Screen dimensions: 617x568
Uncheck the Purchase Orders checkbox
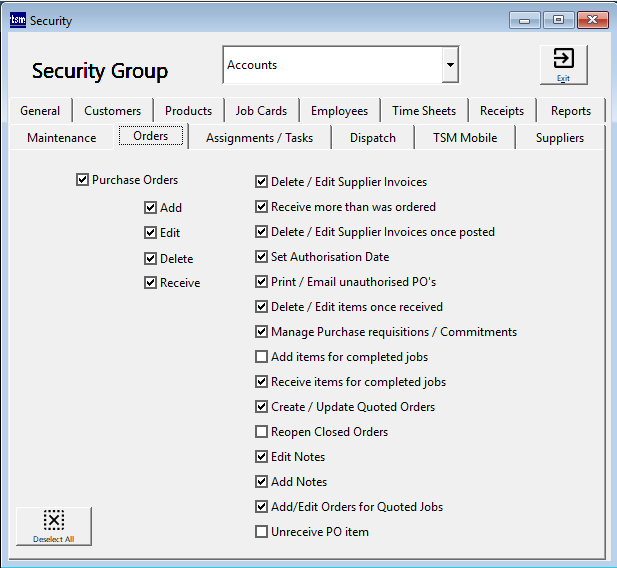82,181
